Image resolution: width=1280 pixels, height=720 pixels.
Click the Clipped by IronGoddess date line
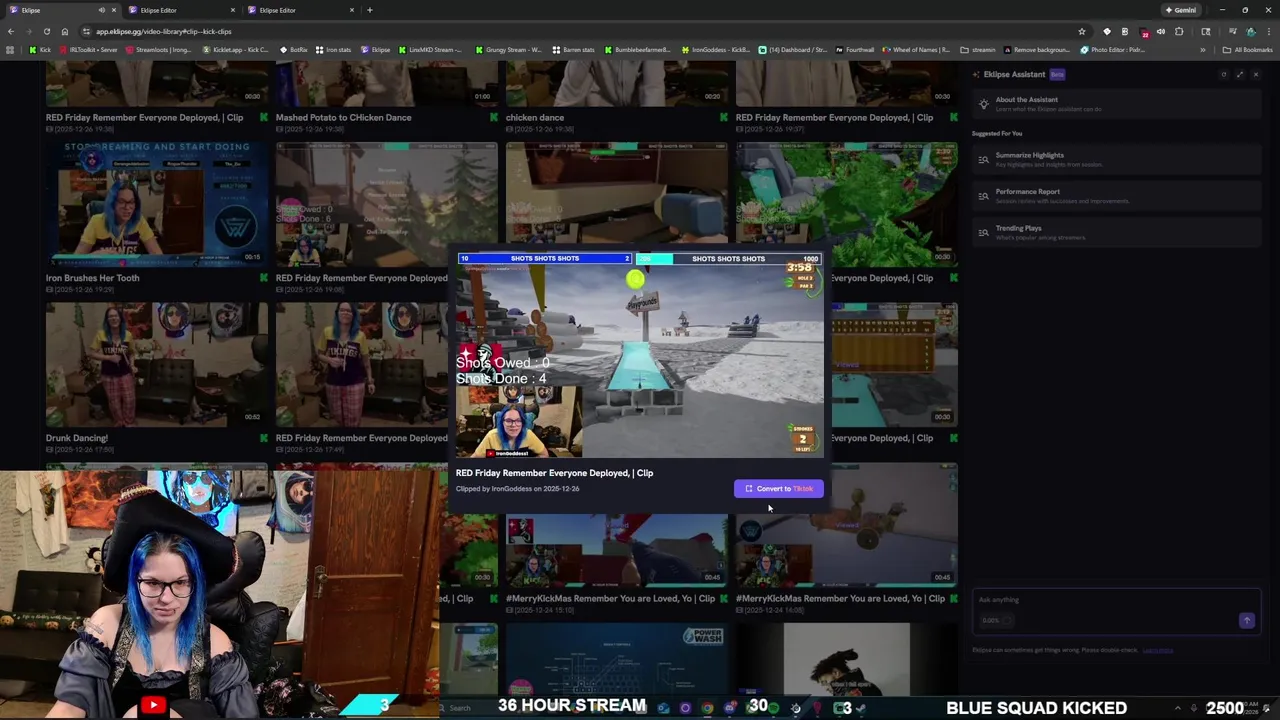517,489
